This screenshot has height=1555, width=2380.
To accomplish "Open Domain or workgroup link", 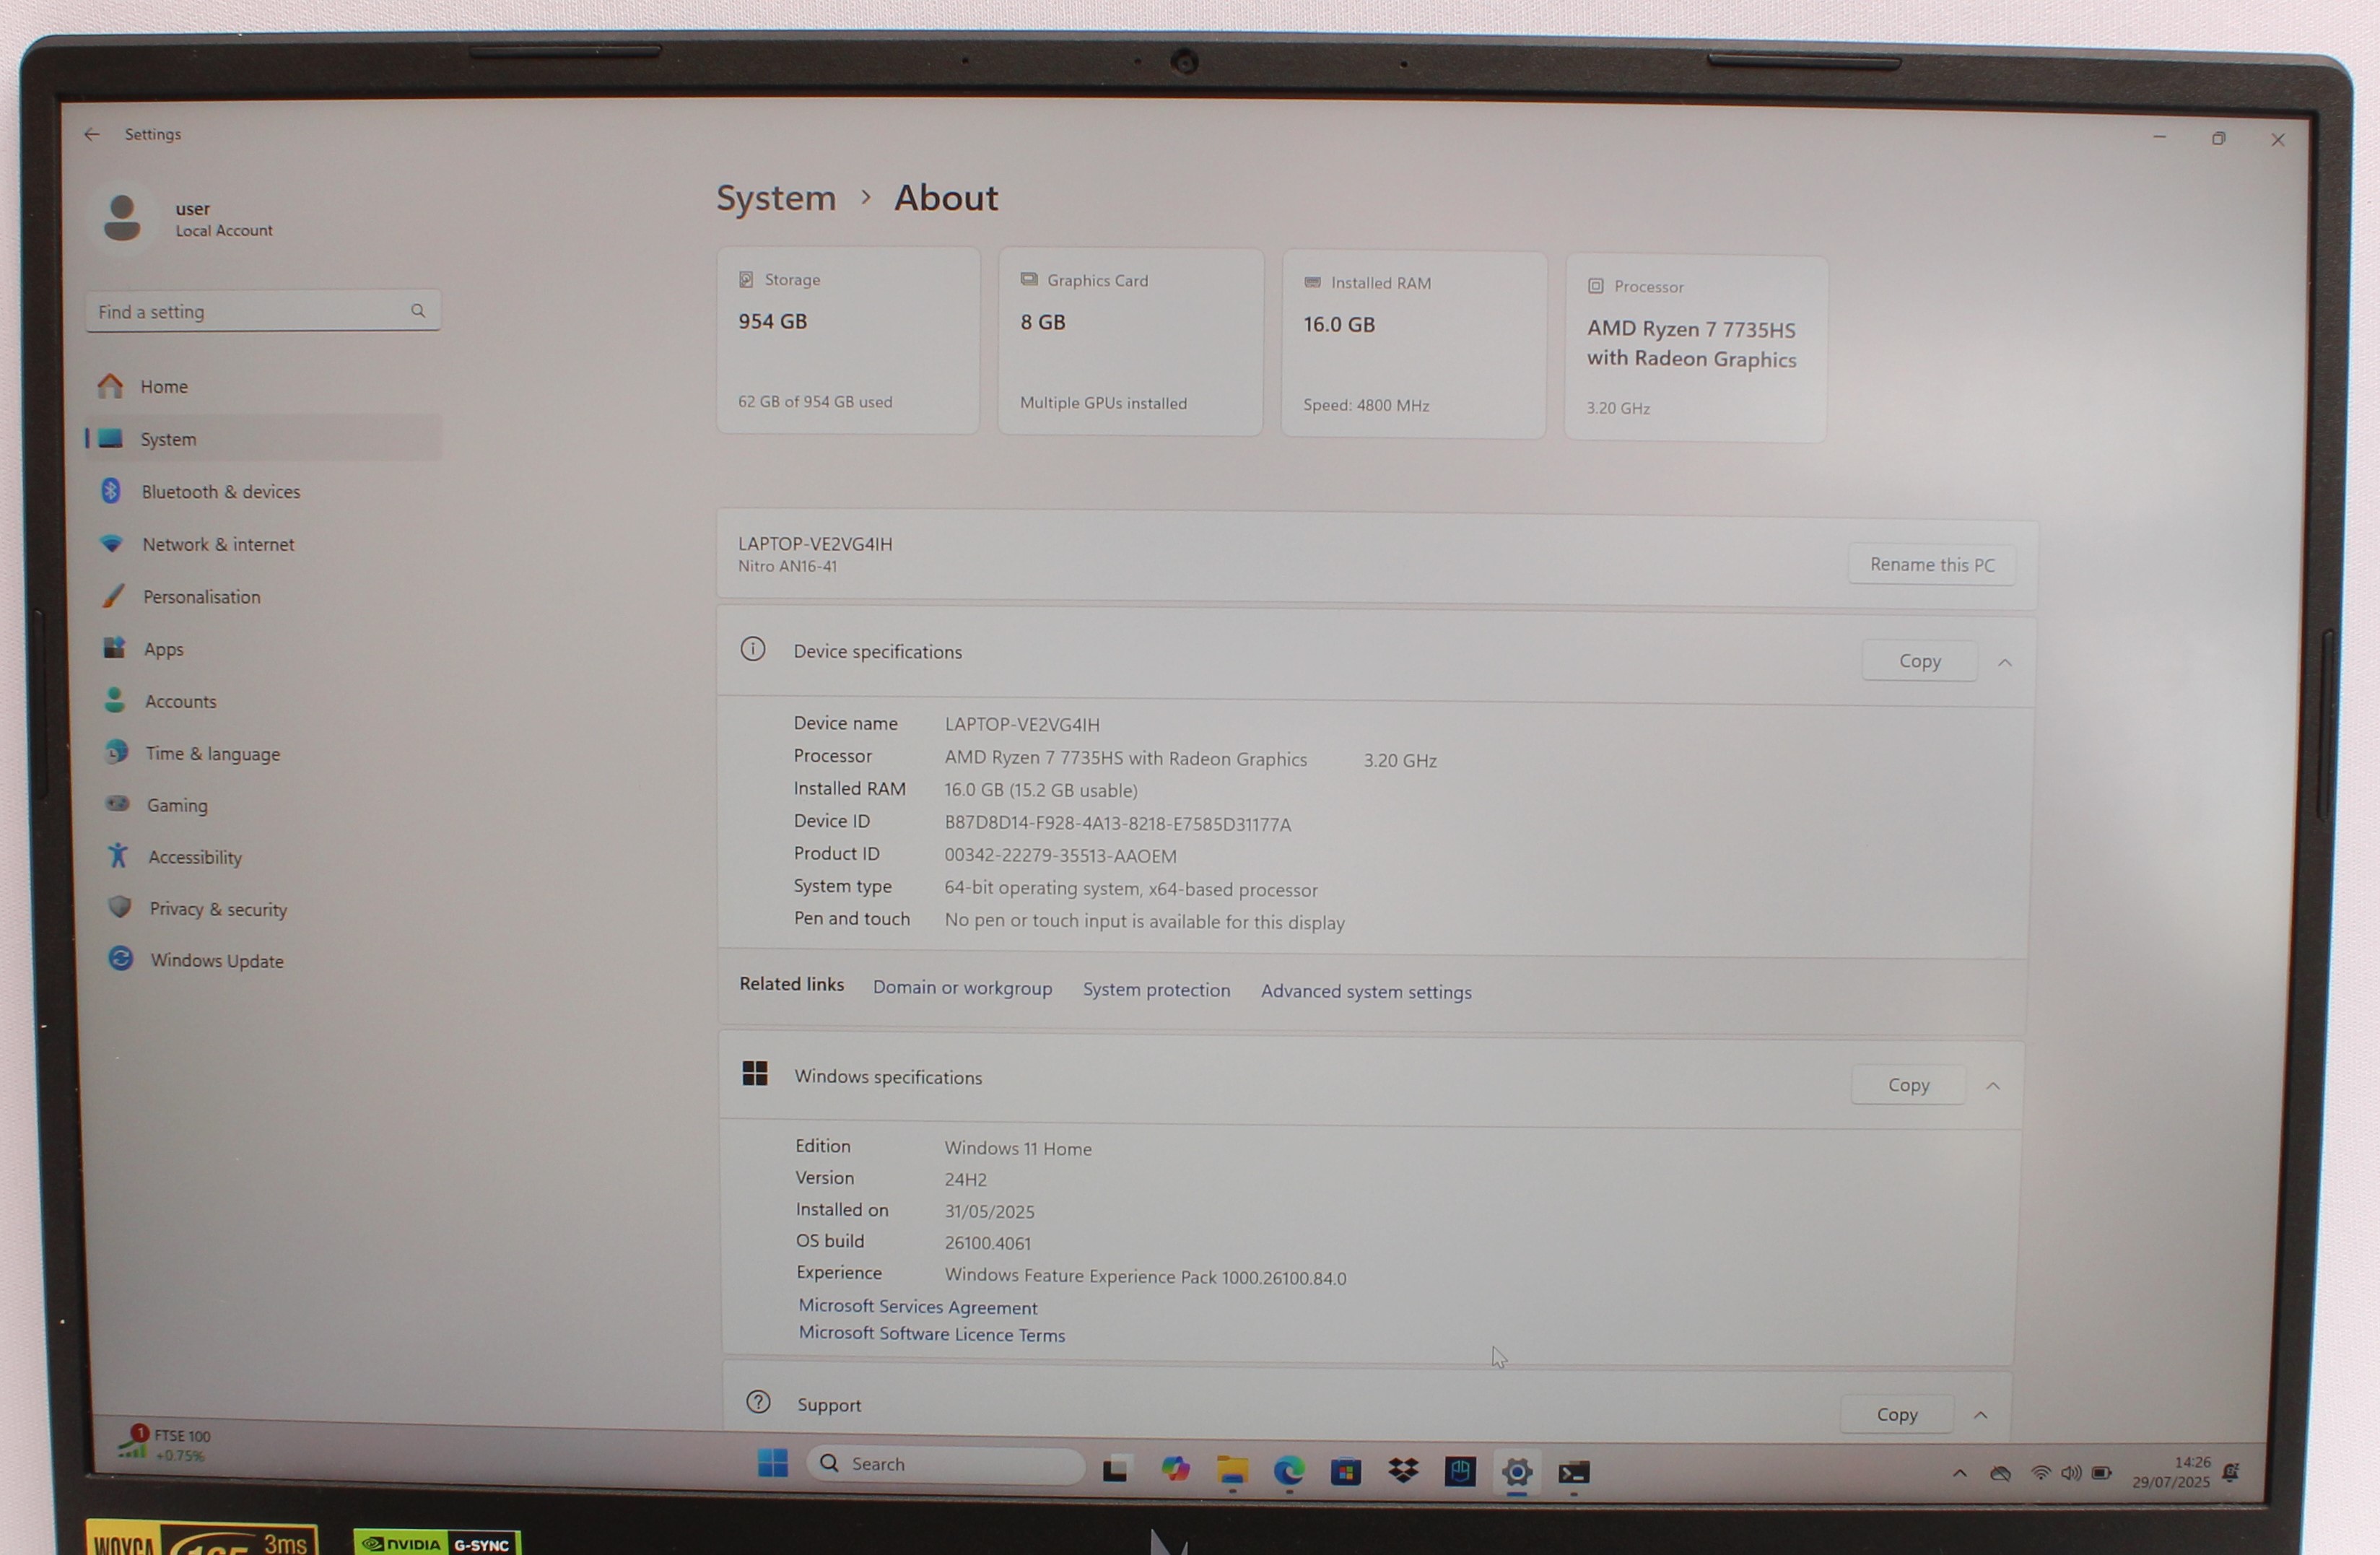I will (962, 988).
